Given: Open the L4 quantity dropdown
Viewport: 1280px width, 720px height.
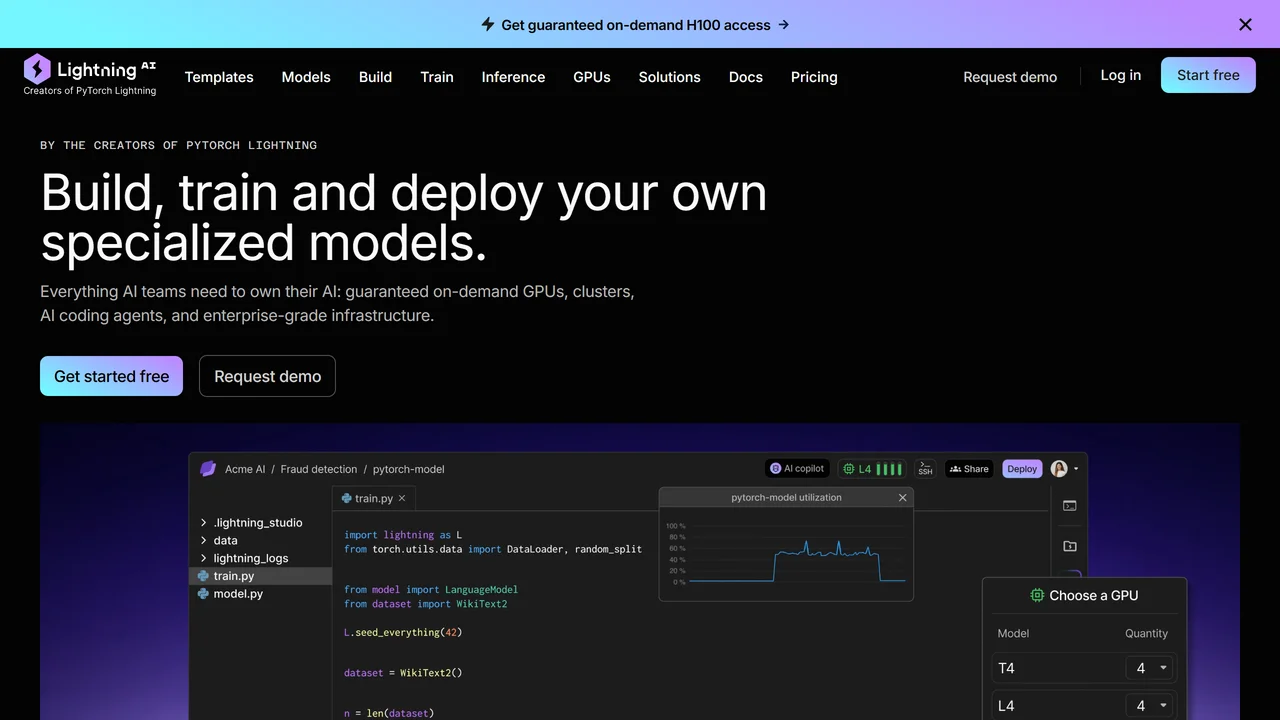Looking at the screenshot, I should coord(1150,705).
